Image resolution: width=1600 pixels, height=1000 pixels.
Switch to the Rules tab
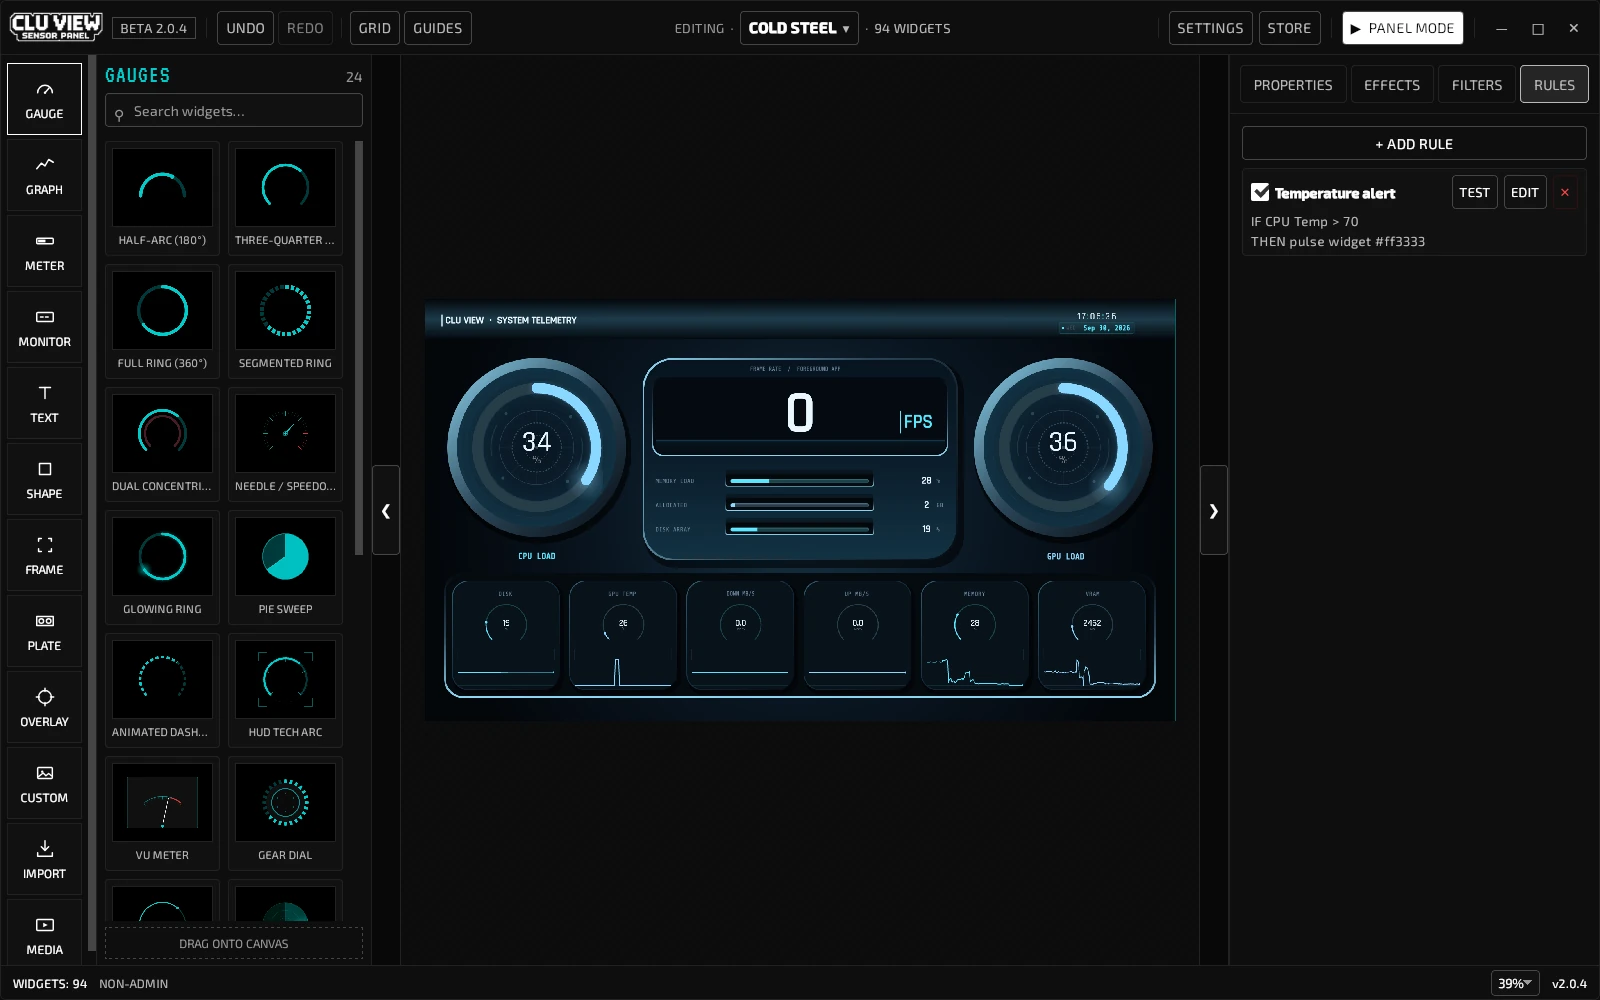[x=1554, y=85]
